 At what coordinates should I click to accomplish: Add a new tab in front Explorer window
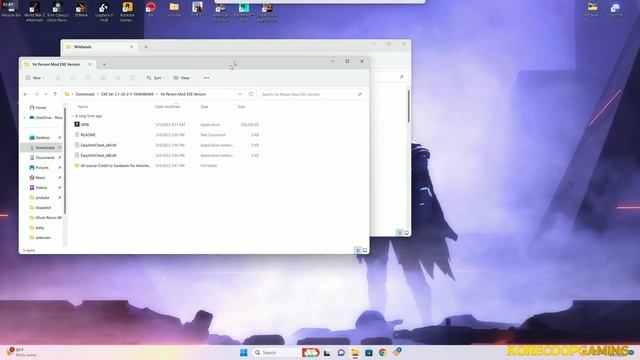pos(104,64)
